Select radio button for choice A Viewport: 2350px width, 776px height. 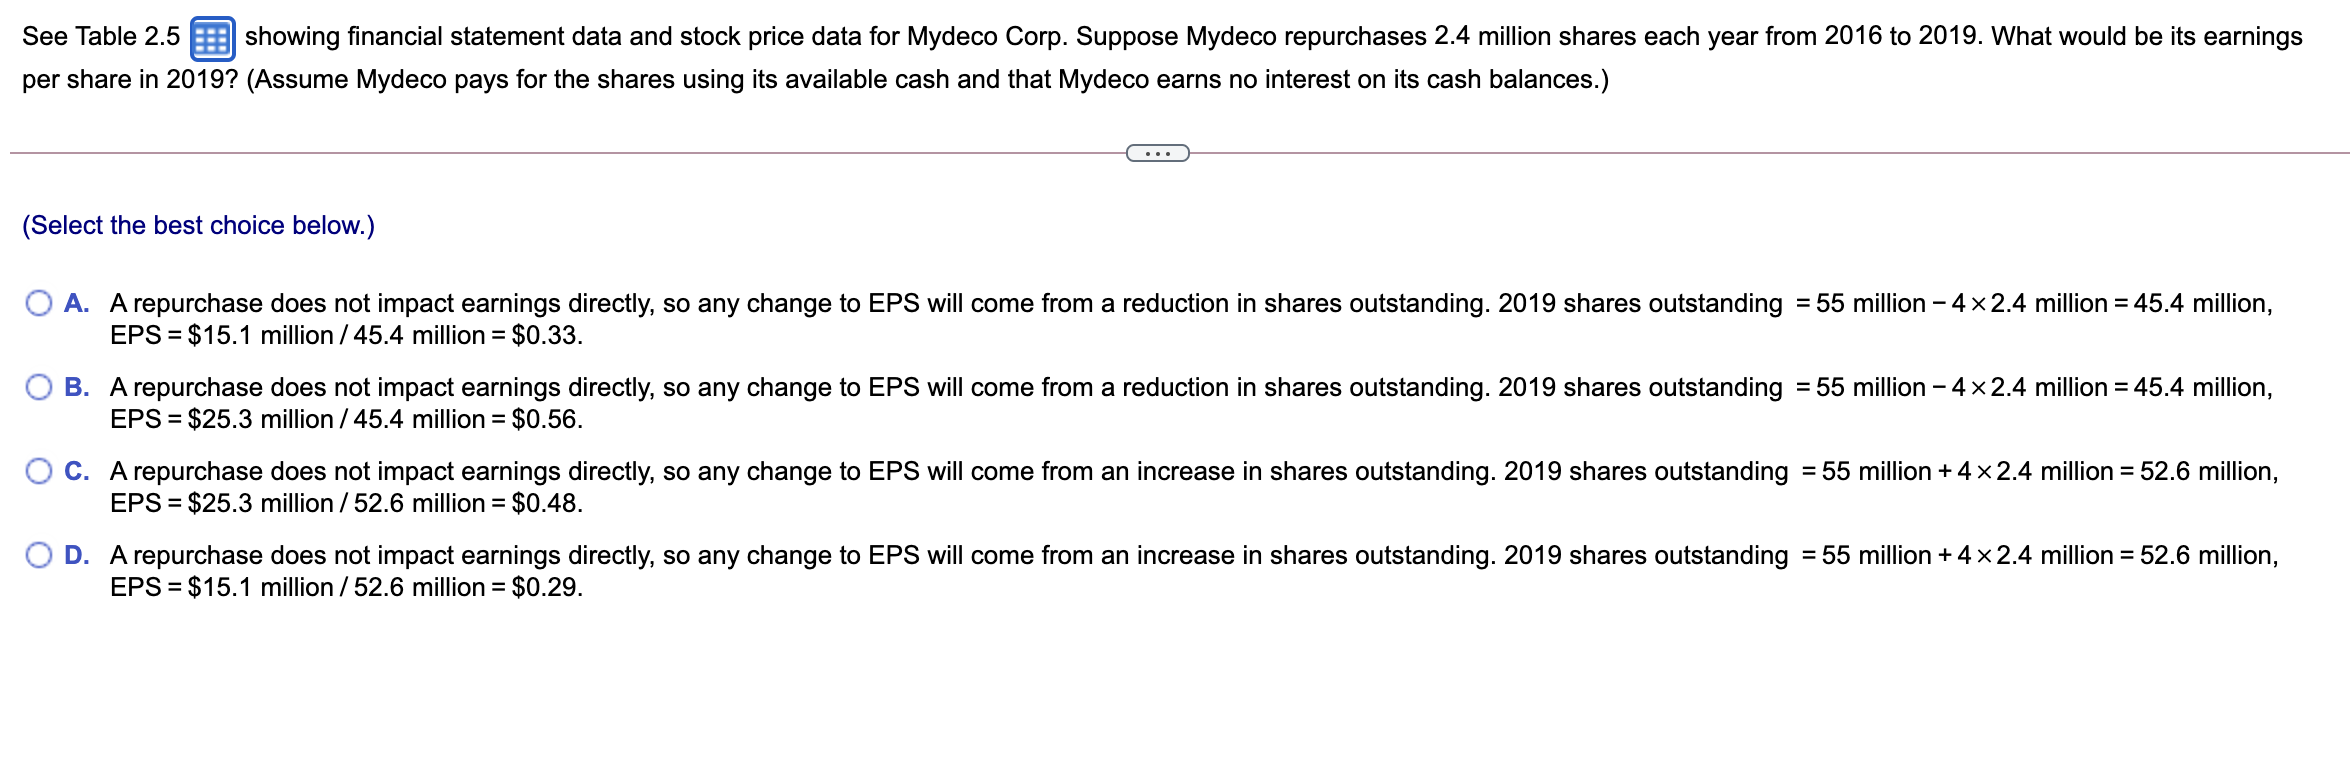coord(39,303)
